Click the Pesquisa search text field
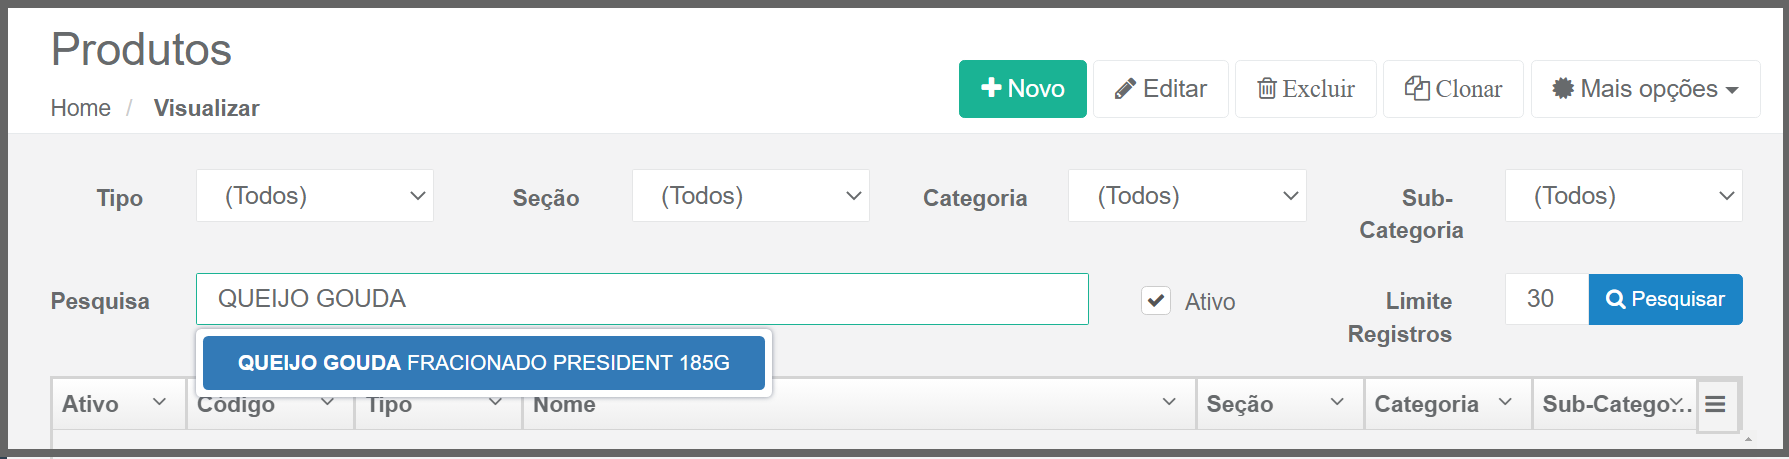This screenshot has width=1789, height=459. coord(642,299)
